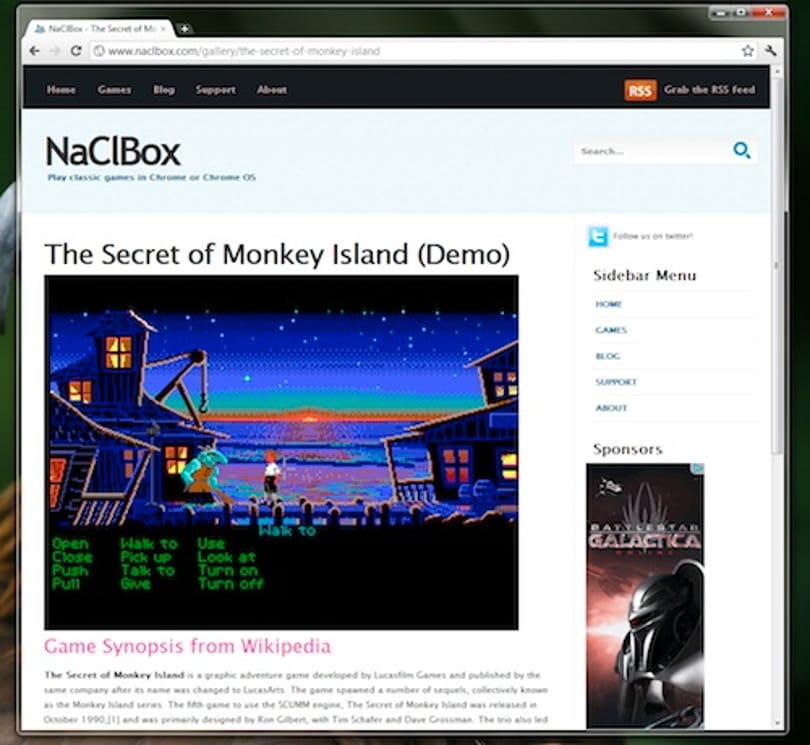Focus the Search... input field

pyautogui.click(x=652, y=151)
